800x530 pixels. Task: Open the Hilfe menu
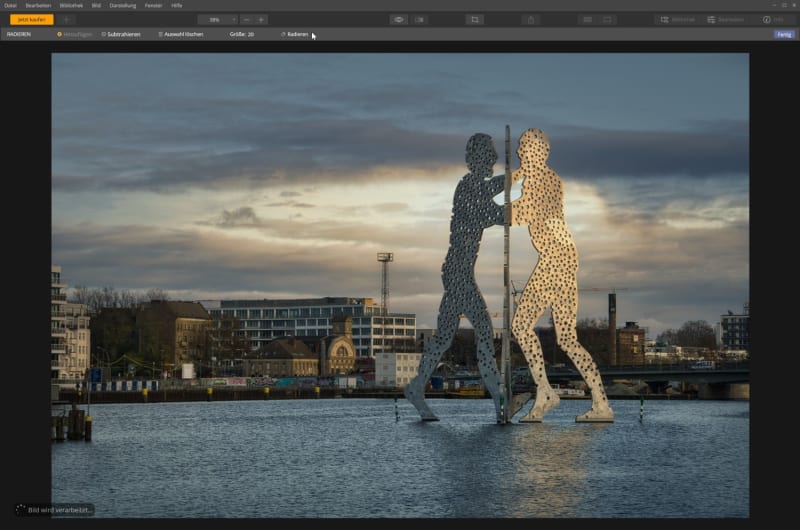coord(177,5)
